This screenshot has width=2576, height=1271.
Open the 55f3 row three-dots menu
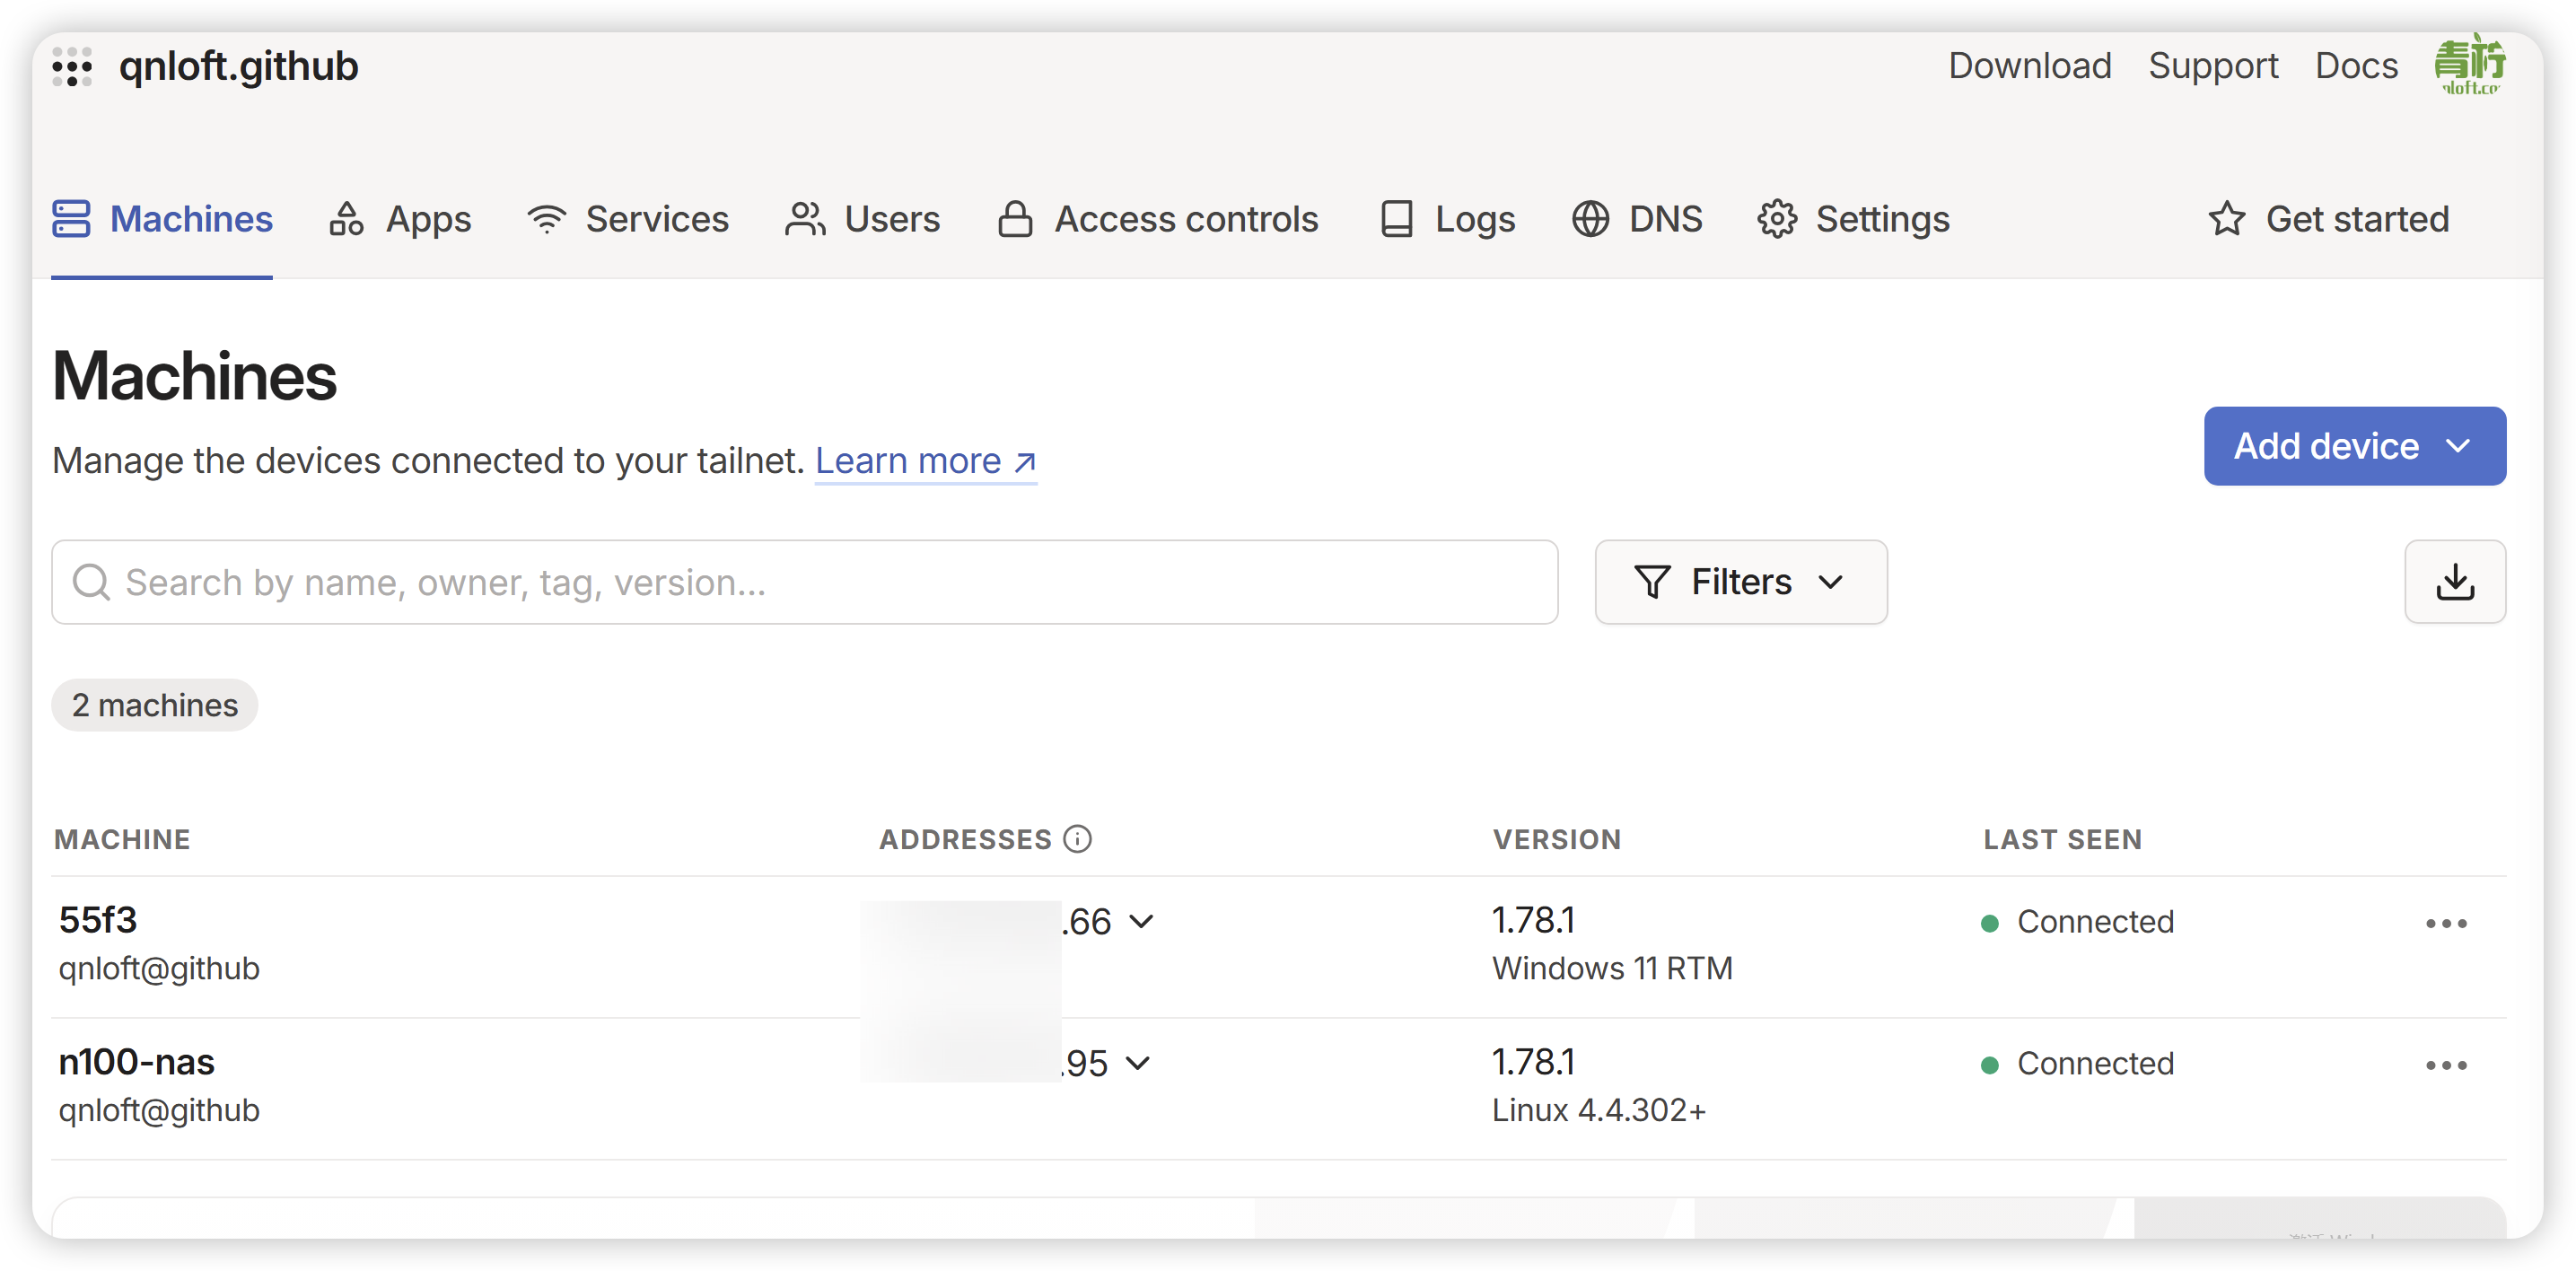pyautogui.click(x=2446, y=923)
